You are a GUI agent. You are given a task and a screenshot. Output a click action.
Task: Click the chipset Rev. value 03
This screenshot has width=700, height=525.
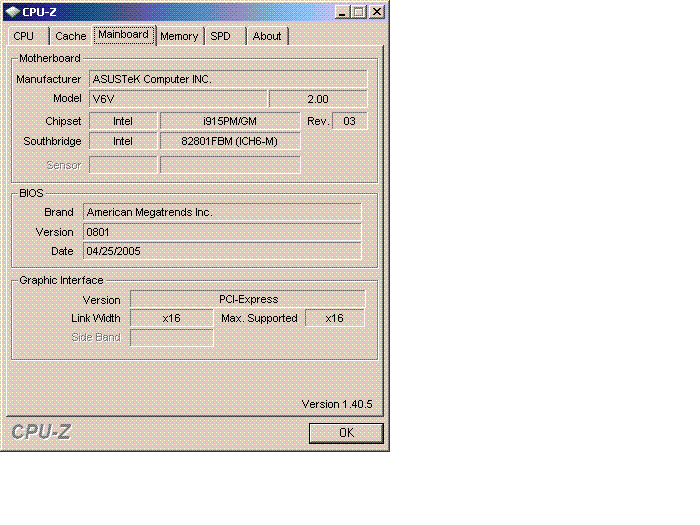pos(350,121)
